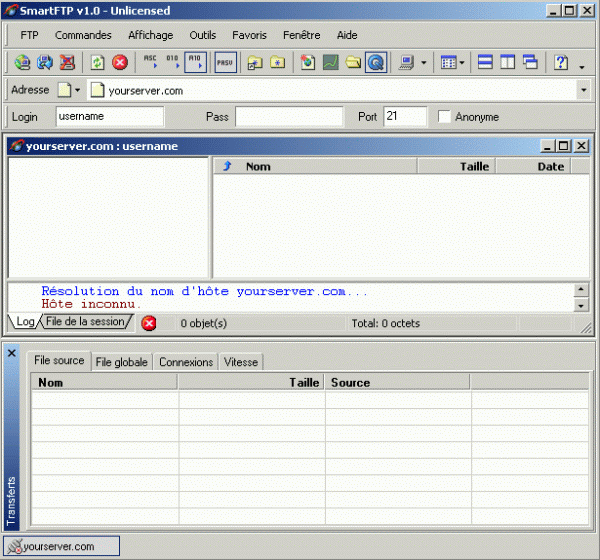The width and height of the screenshot is (600, 560).
Task: Expand the address bar history dropdown
Action: (584, 90)
